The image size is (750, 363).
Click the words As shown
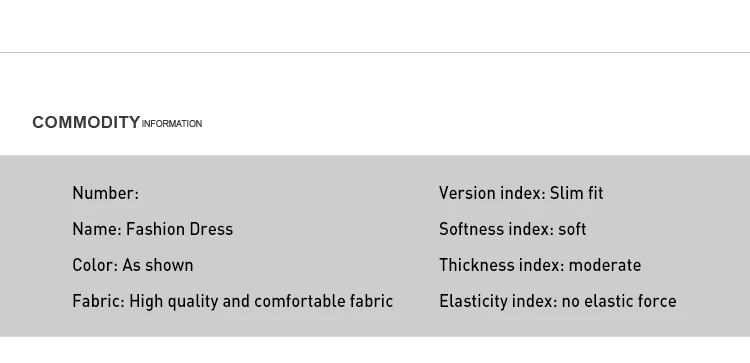coord(157,265)
